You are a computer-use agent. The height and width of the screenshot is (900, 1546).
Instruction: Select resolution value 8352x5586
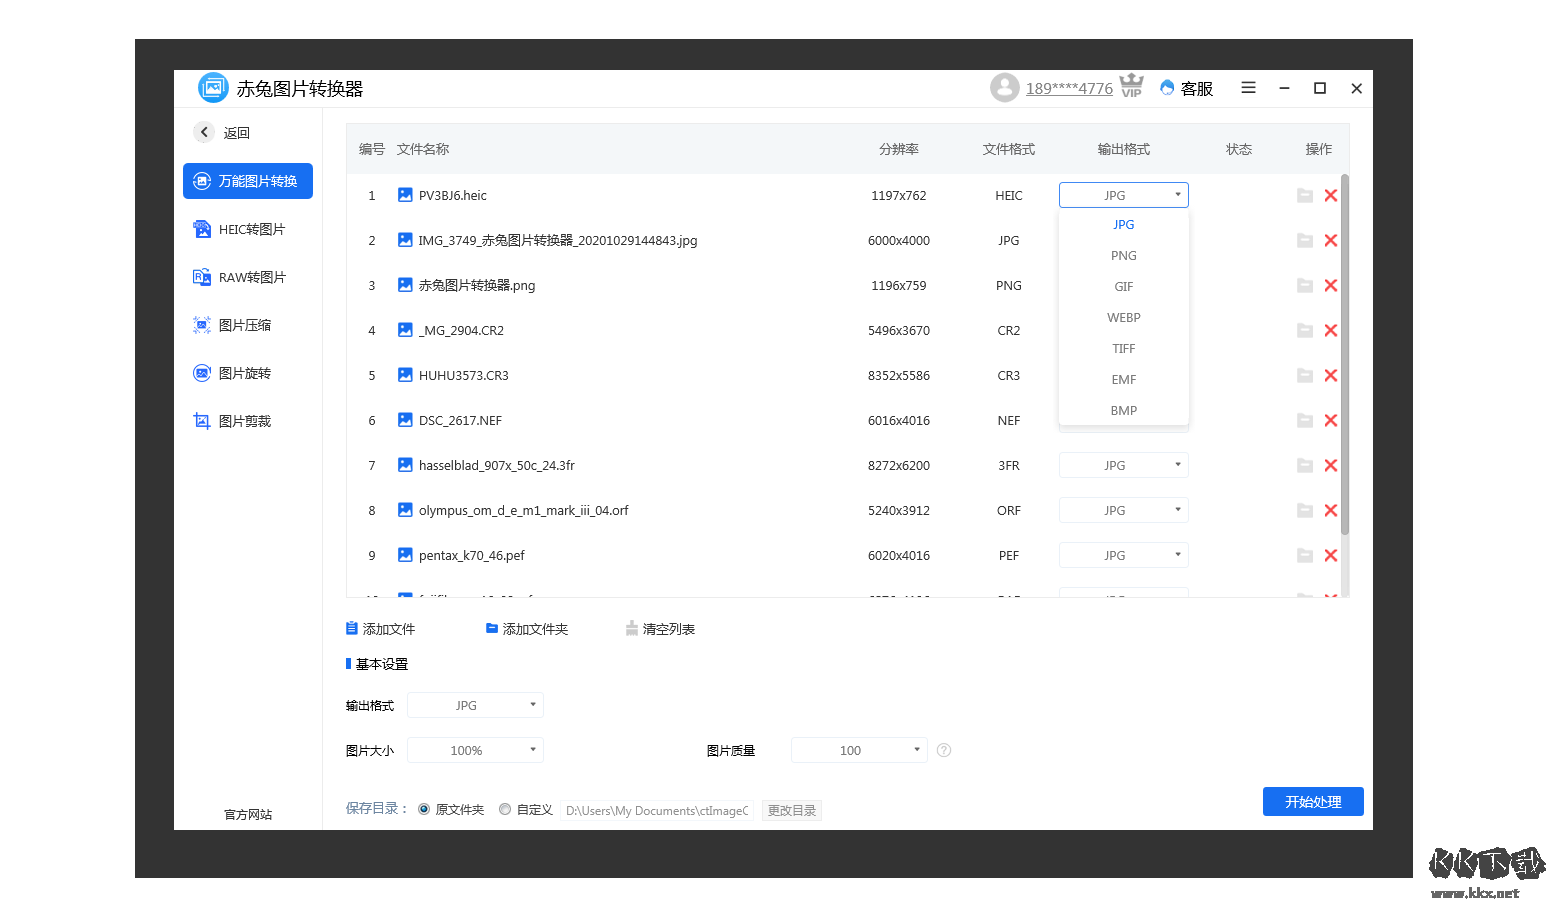pyautogui.click(x=899, y=375)
